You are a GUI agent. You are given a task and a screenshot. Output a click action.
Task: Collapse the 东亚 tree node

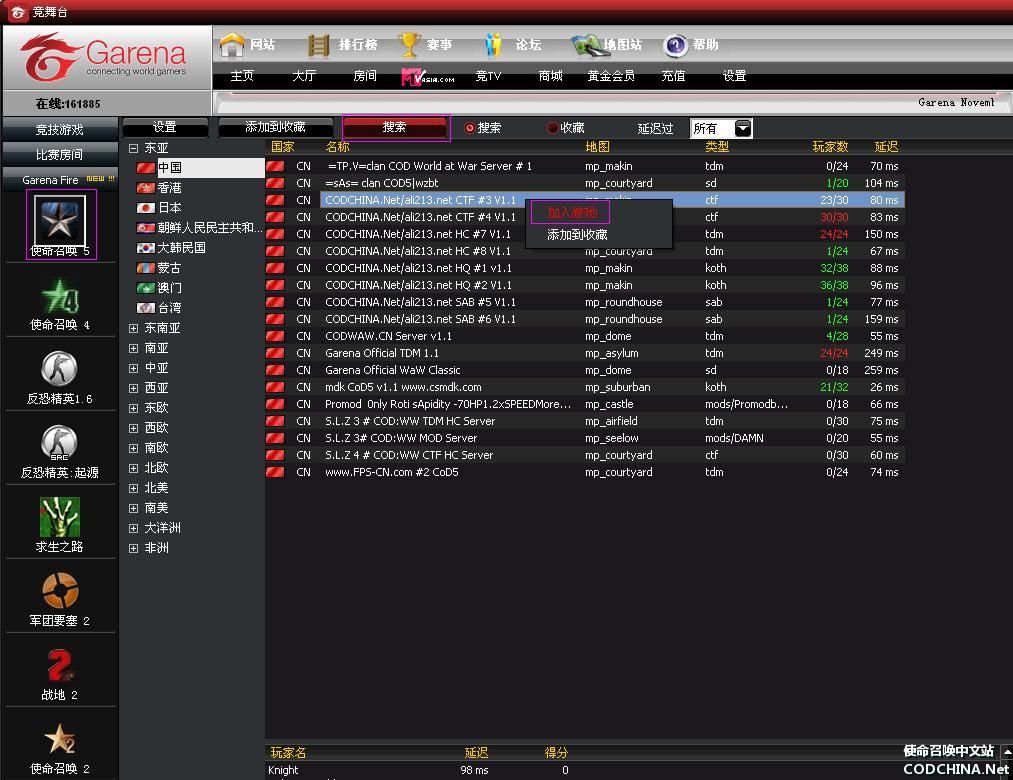tap(133, 148)
